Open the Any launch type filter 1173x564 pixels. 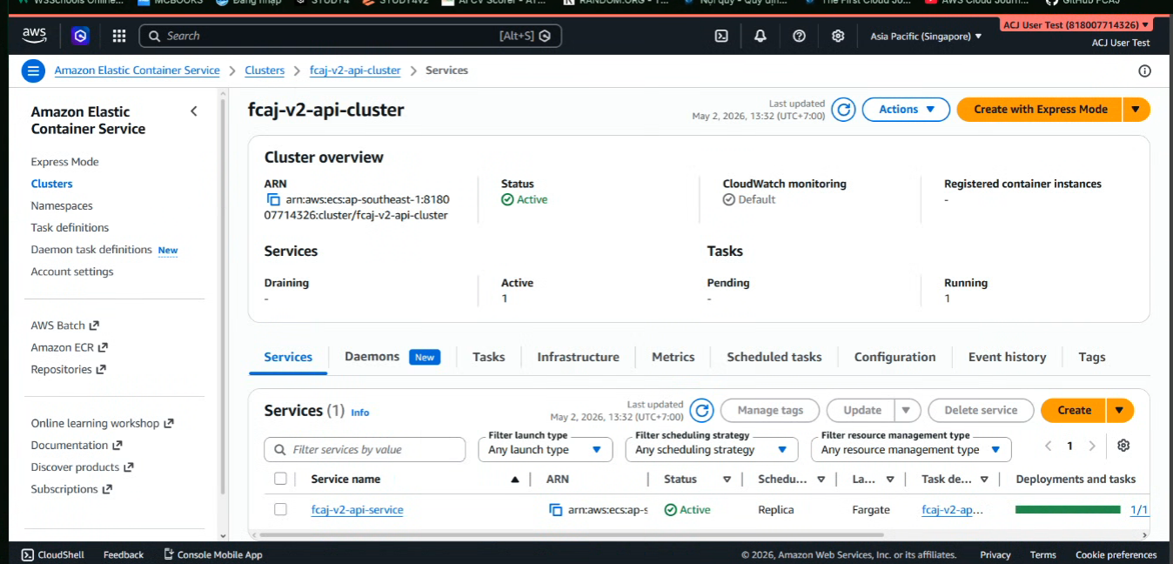pyautogui.click(x=545, y=450)
